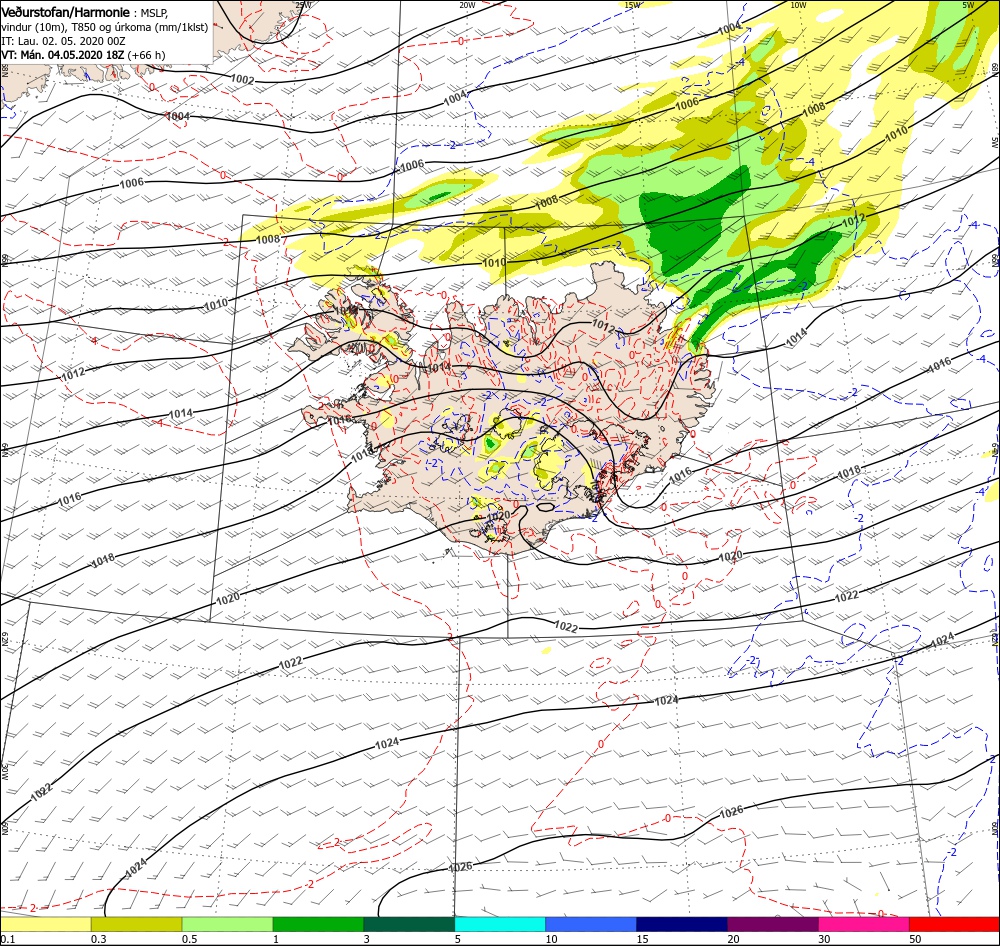This screenshot has width=1000, height=946.
Task: Select the green 1–3 legend swatch
Action: pos(318,924)
